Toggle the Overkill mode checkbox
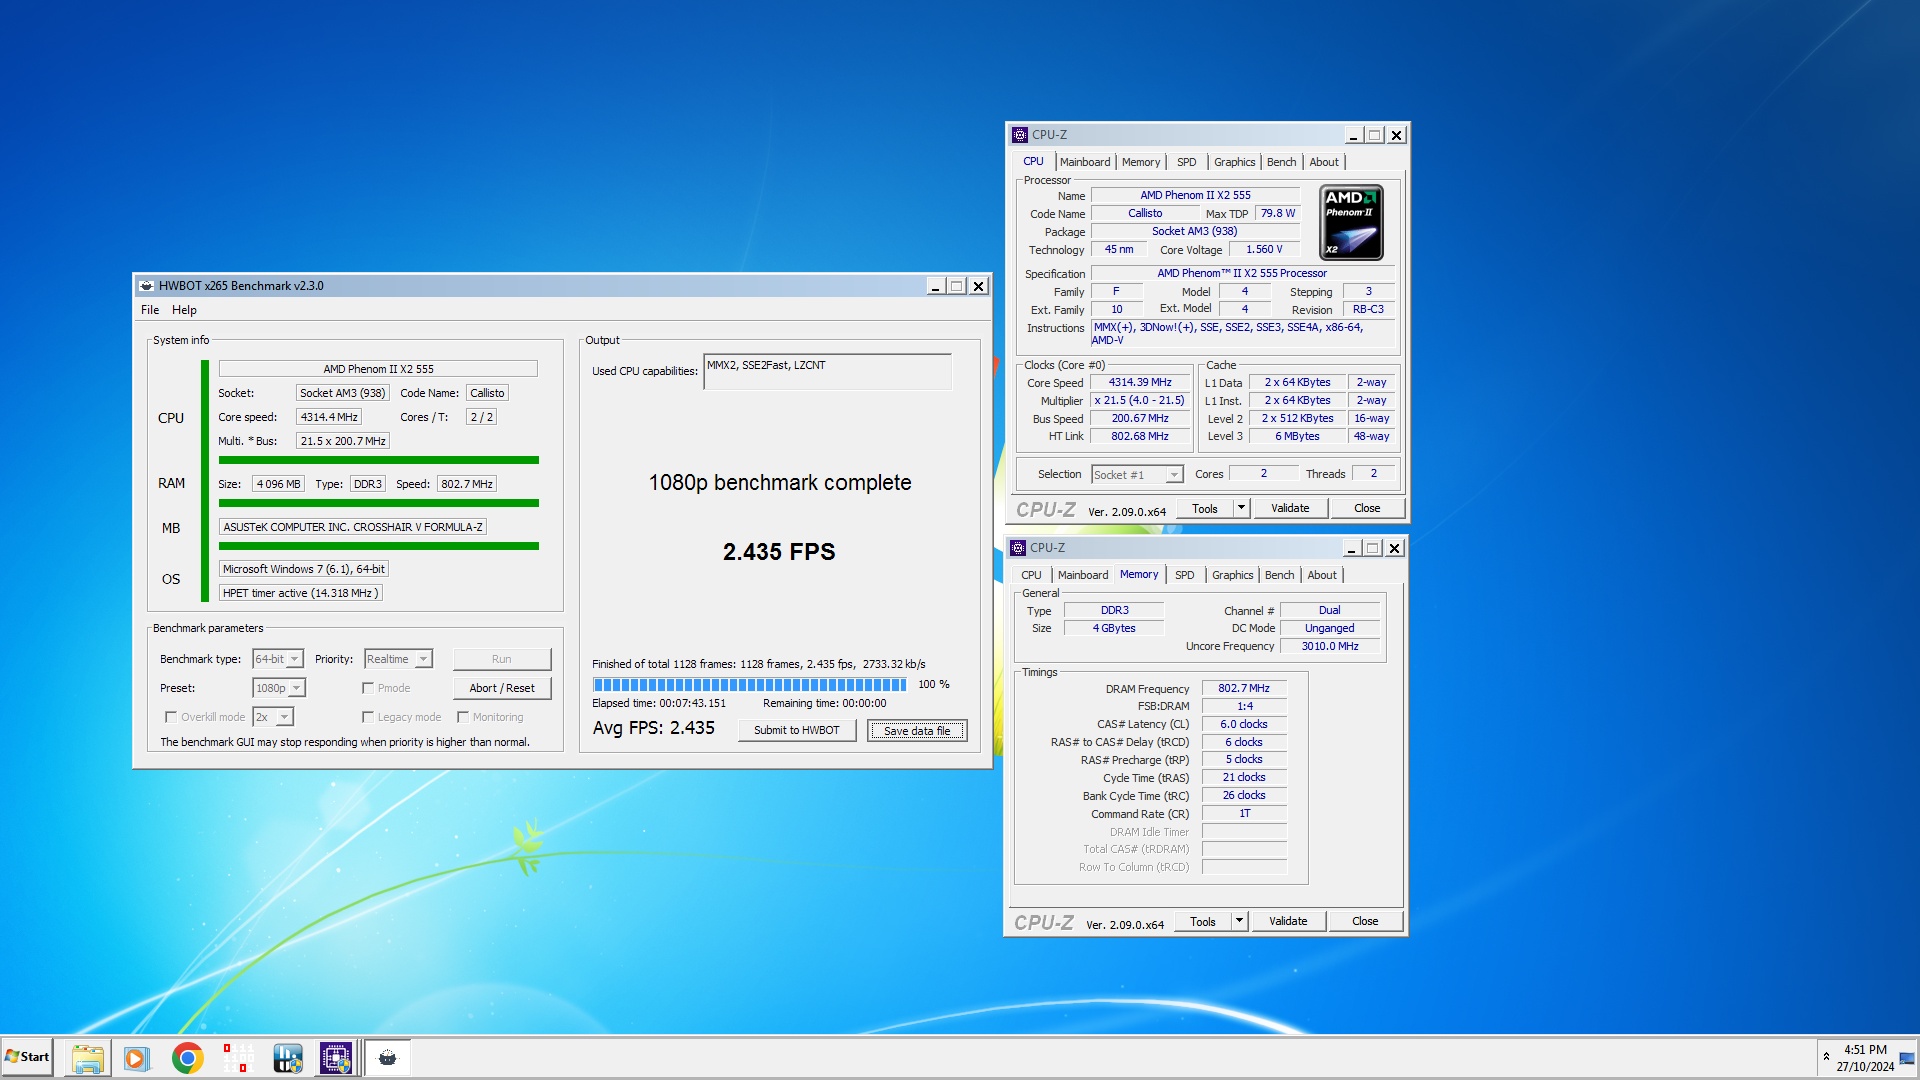 (171, 717)
